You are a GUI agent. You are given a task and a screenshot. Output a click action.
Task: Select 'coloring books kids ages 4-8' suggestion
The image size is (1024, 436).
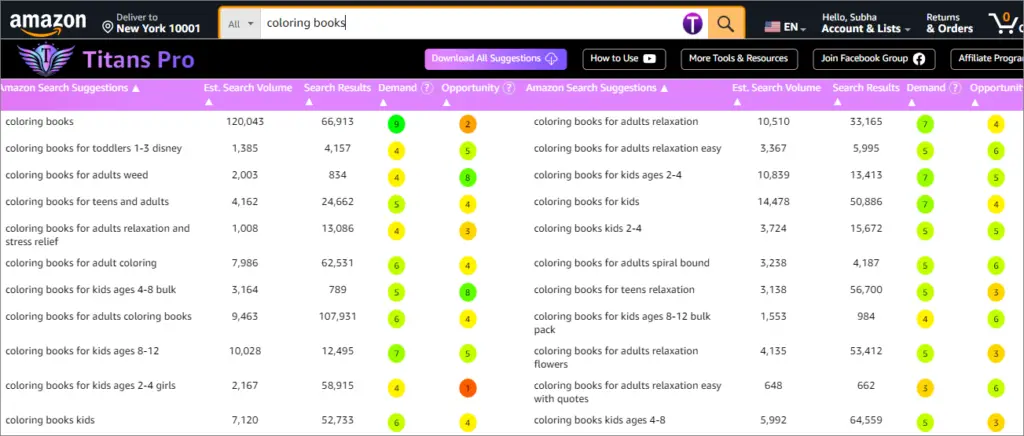600,420
